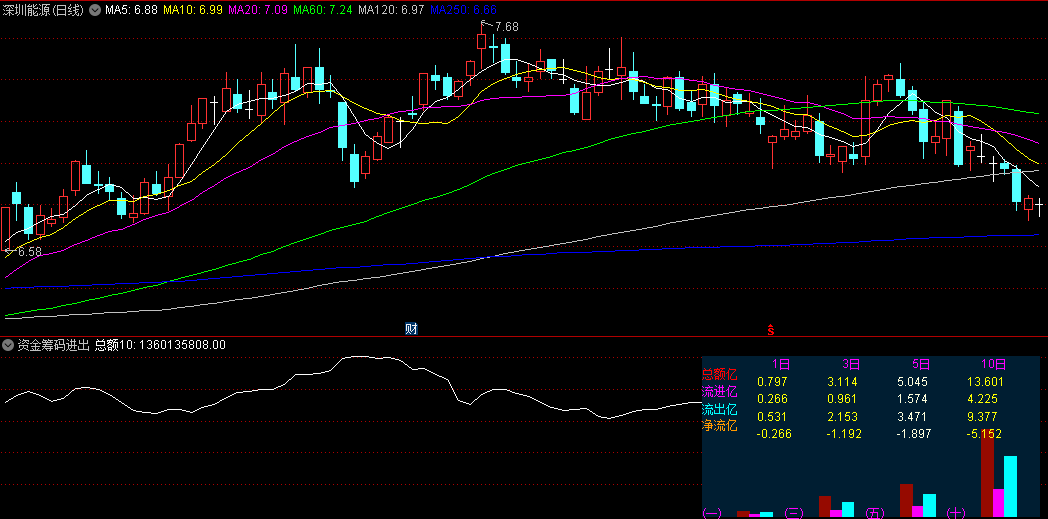Click the 总额10 value in indicator title
This screenshot has height=519, width=1048.
pos(160,345)
